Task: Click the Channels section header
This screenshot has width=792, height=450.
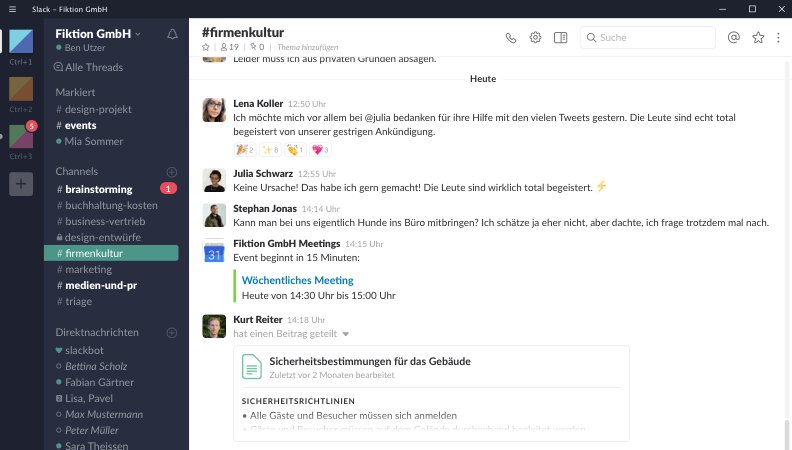Action: click(77, 171)
